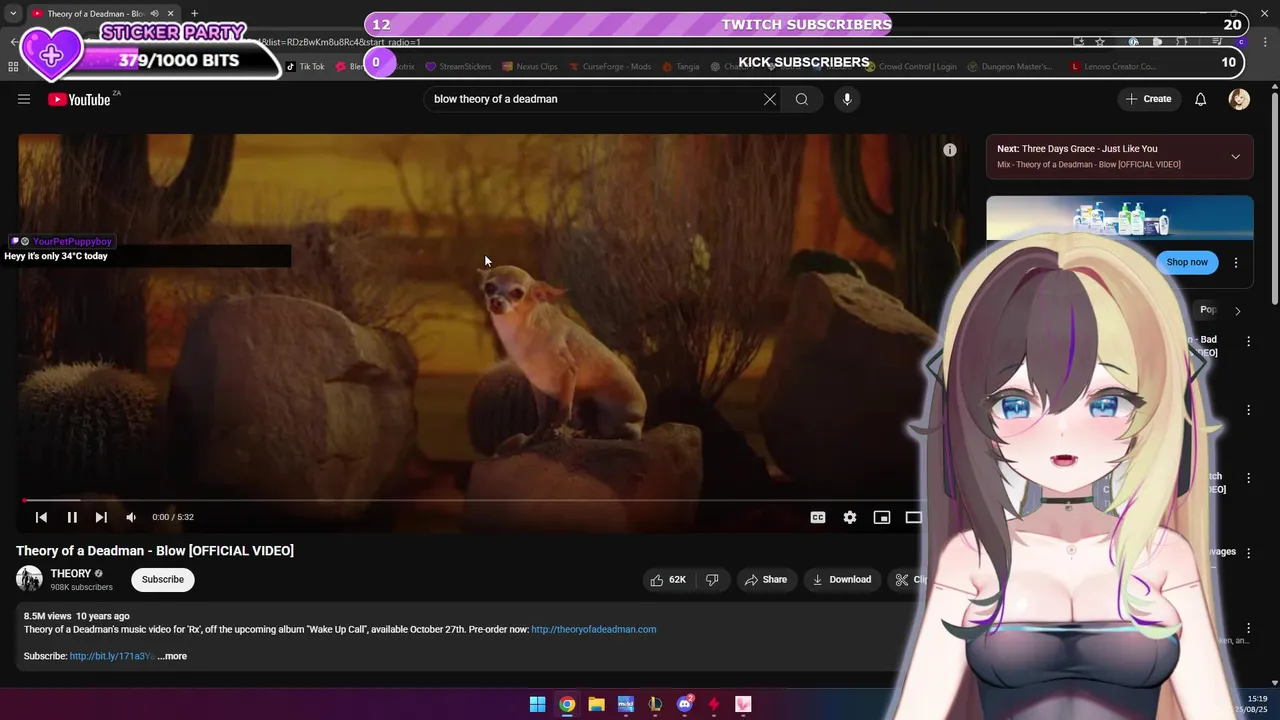Clear the search box with X
The image size is (1280, 720).
(770, 99)
